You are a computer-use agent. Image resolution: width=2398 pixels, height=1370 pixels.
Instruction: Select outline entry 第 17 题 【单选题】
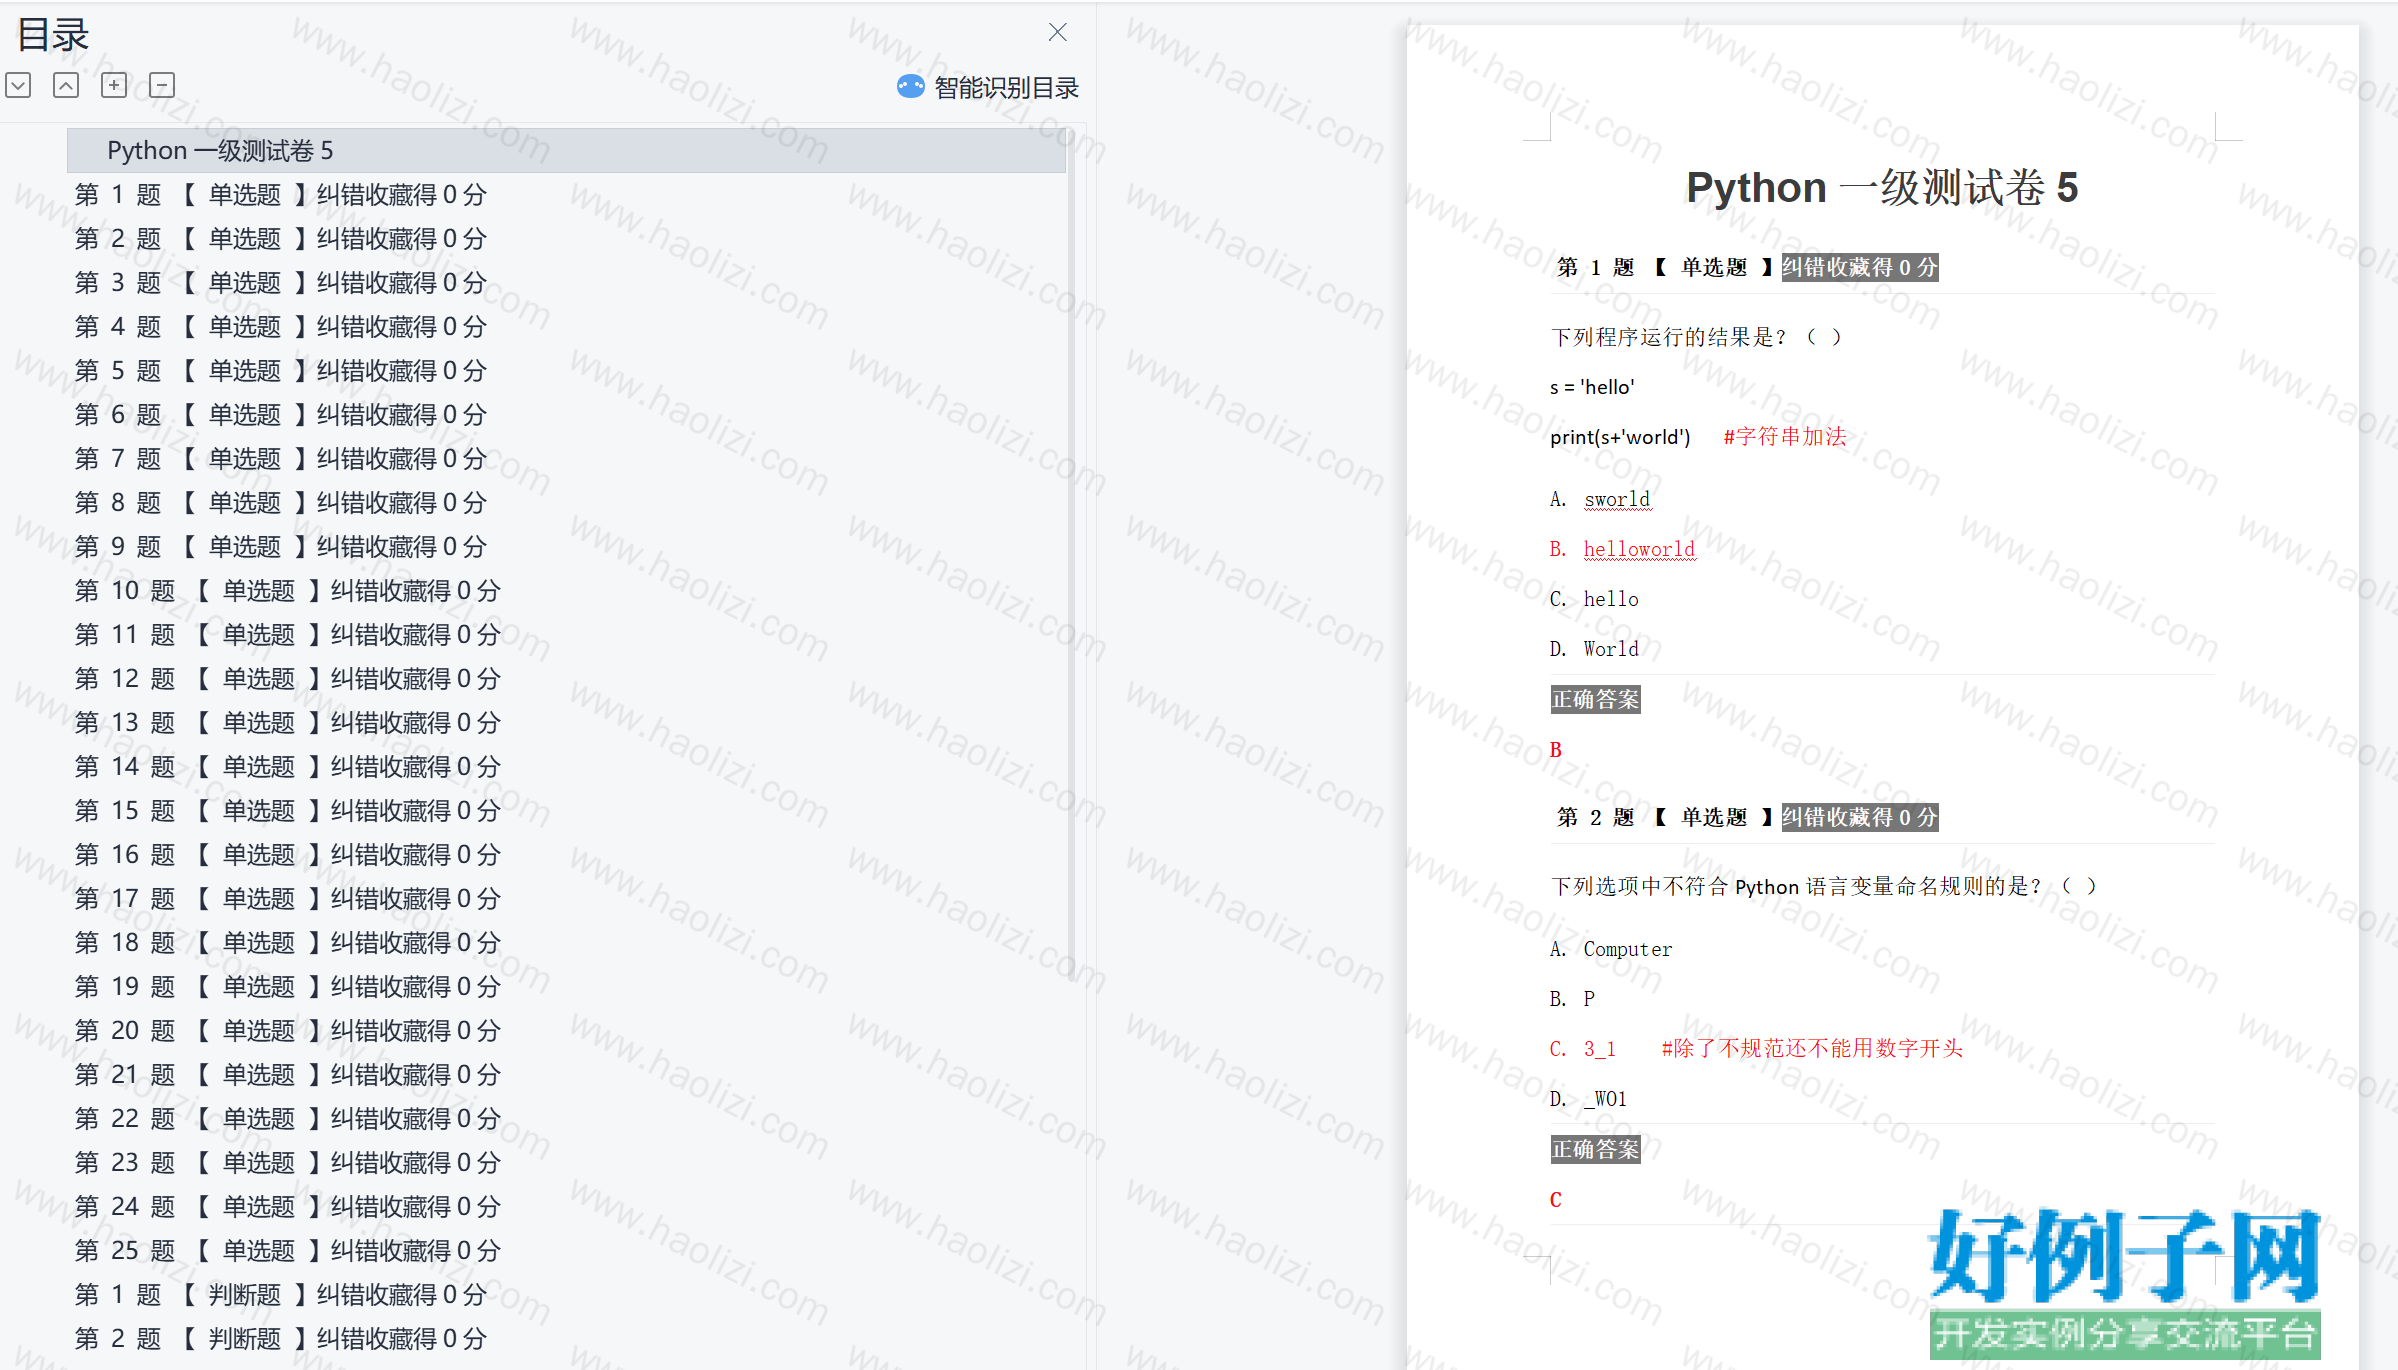[x=288, y=899]
